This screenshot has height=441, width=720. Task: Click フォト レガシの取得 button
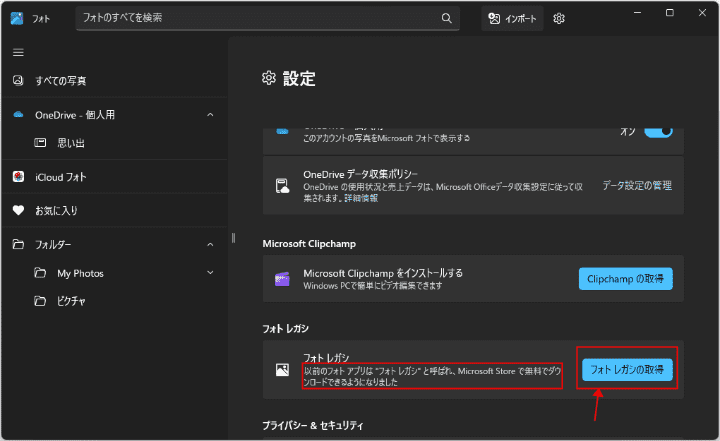(x=627, y=369)
